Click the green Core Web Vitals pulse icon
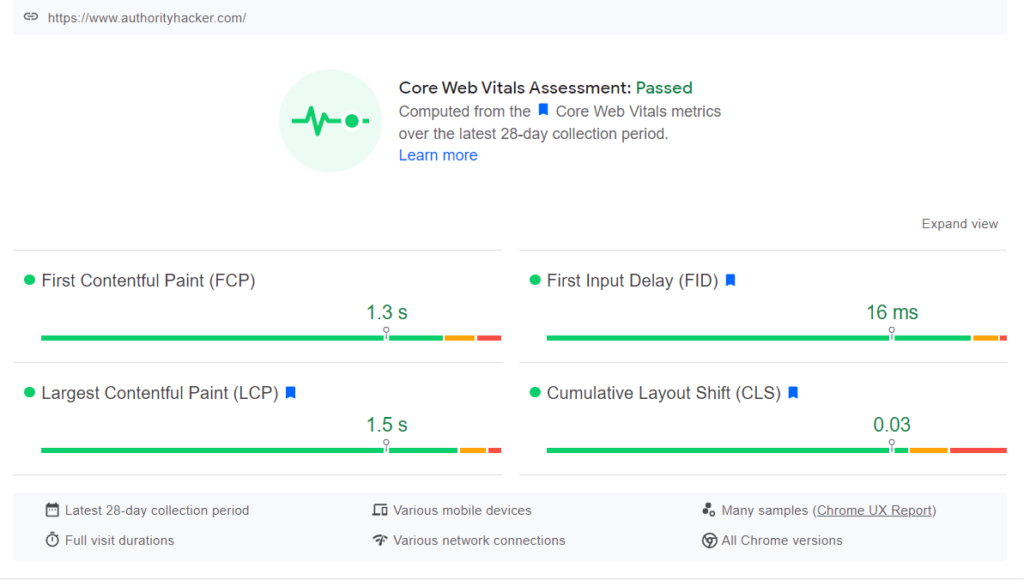This screenshot has height=580, width=1024. (x=330, y=121)
